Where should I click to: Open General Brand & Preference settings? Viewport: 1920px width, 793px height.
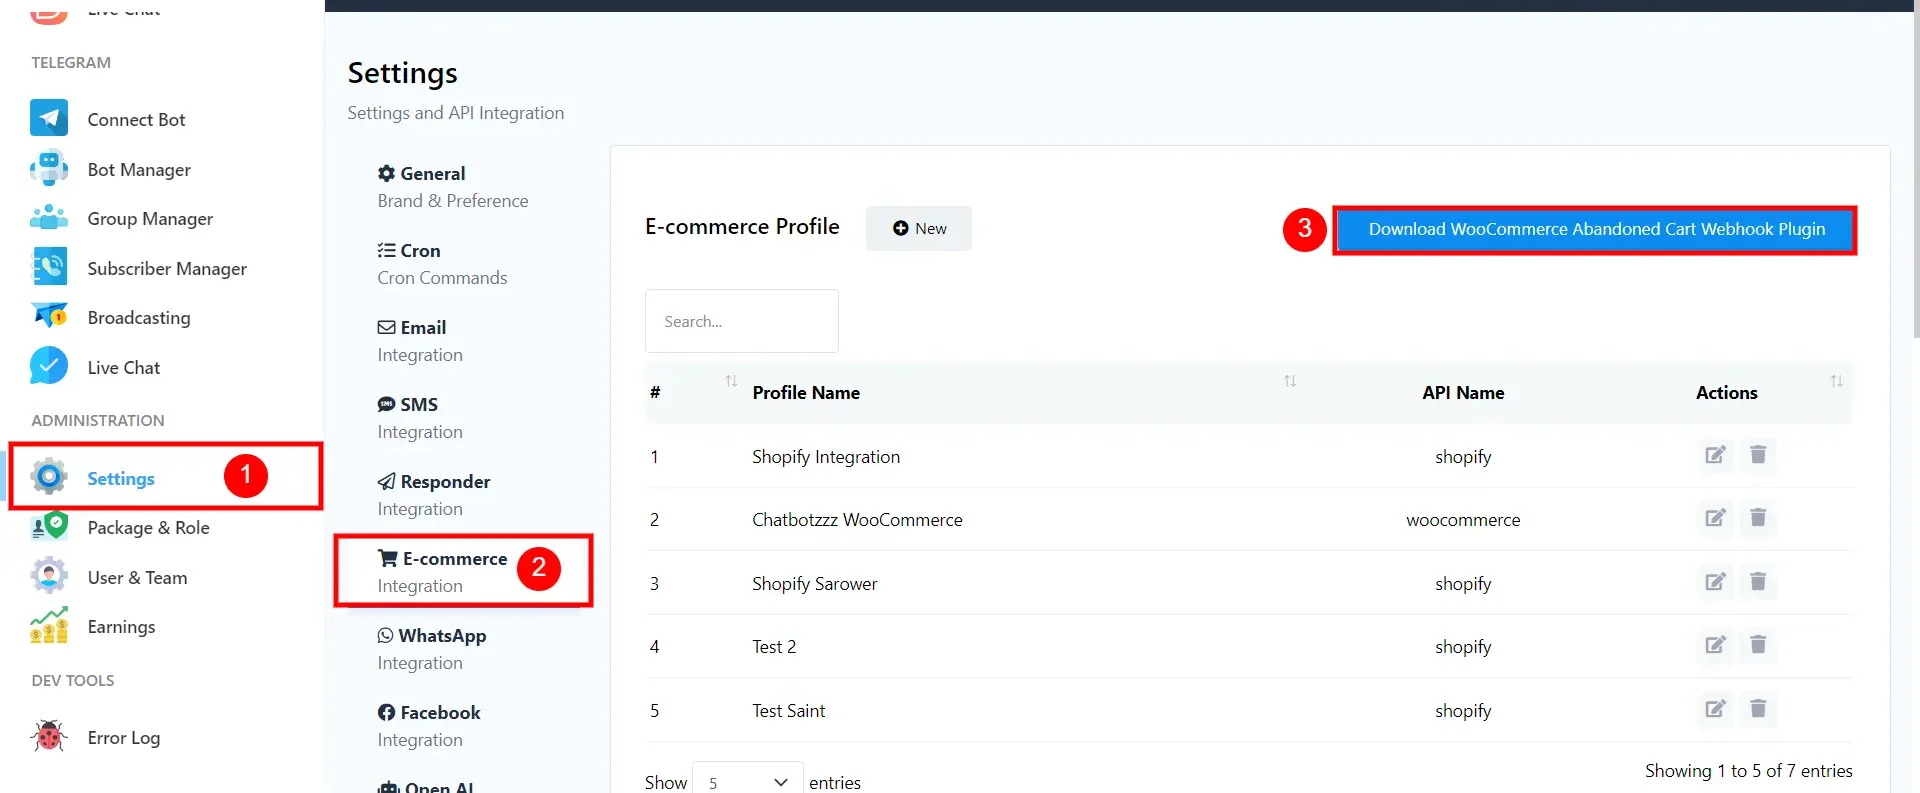point(453,187)
